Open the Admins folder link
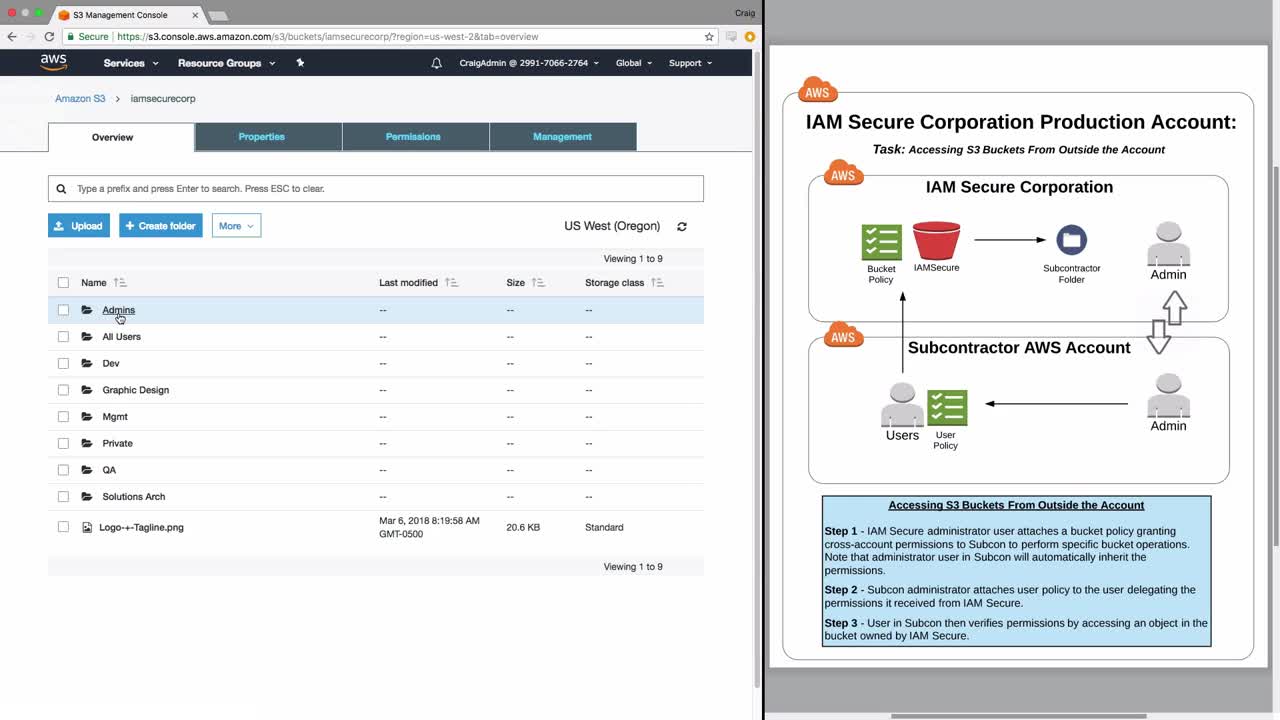This screenshot has height=720, width=1280. (x=118, y=310)
